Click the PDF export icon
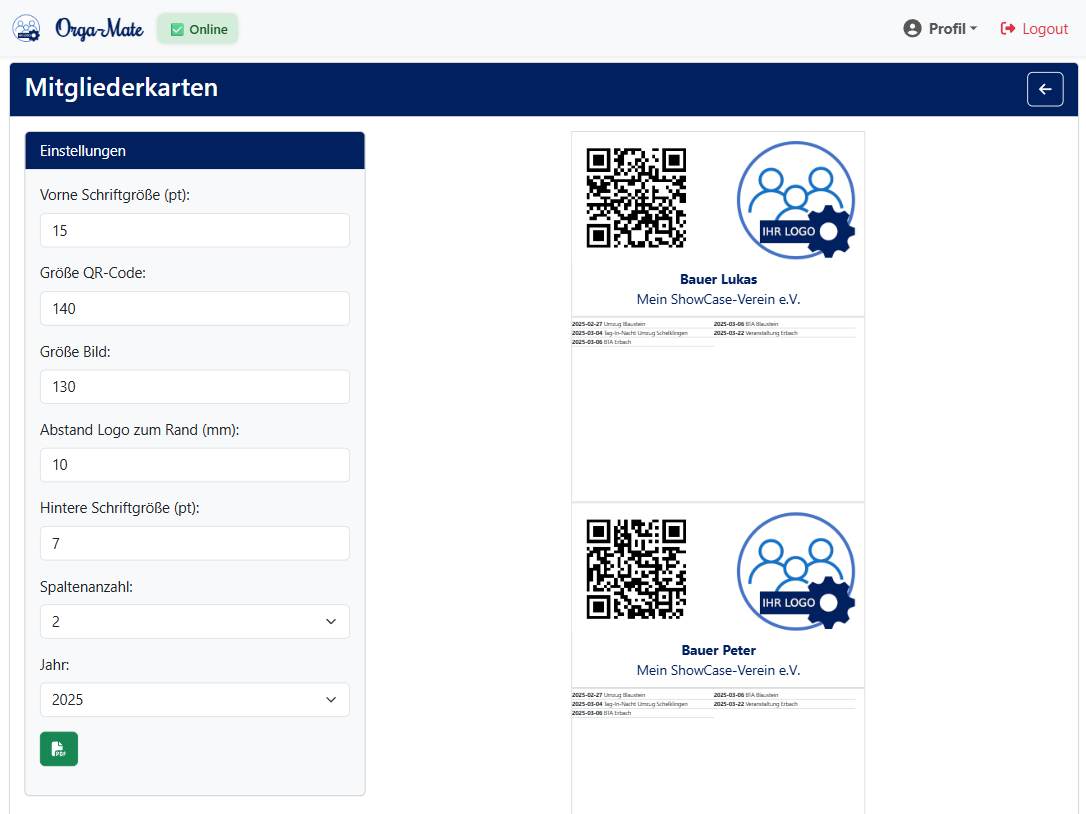The image size is (1086, 814). [x=58, y=748]
